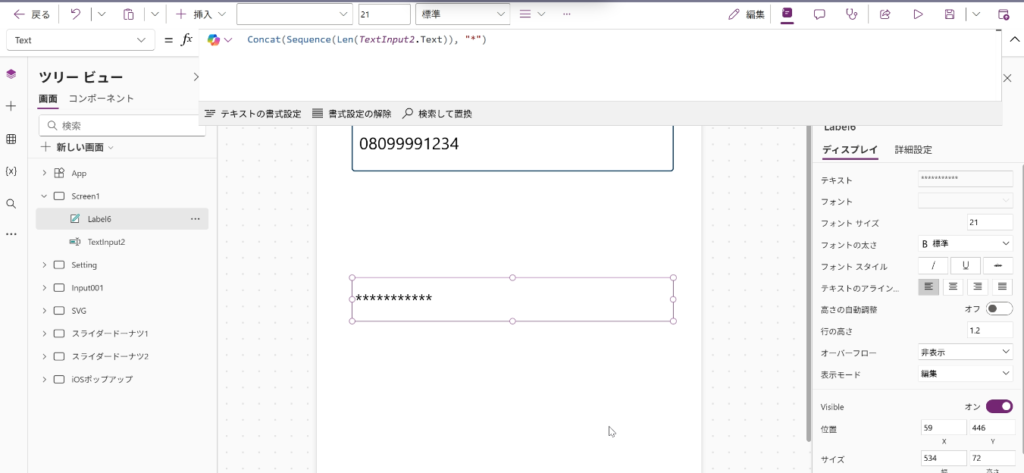Screen dimensions: 1024x473
Task: Open the Comments icon in the top bar
Action: pos(819,14)
